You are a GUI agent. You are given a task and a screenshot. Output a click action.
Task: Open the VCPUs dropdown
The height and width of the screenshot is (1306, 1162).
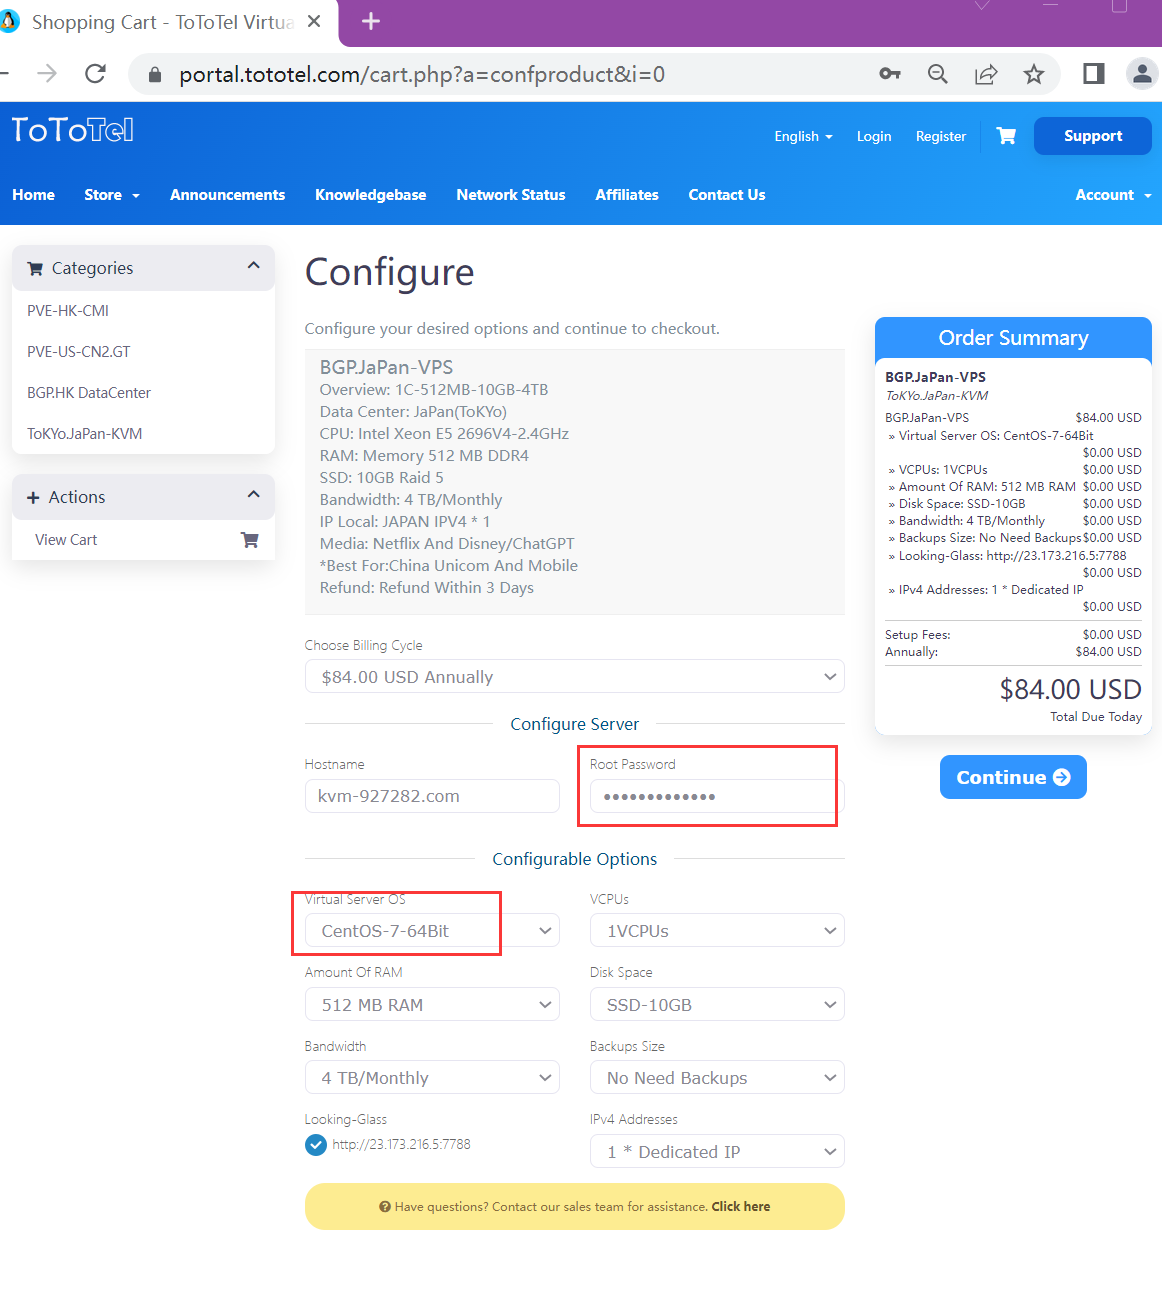tap(717, 931)
